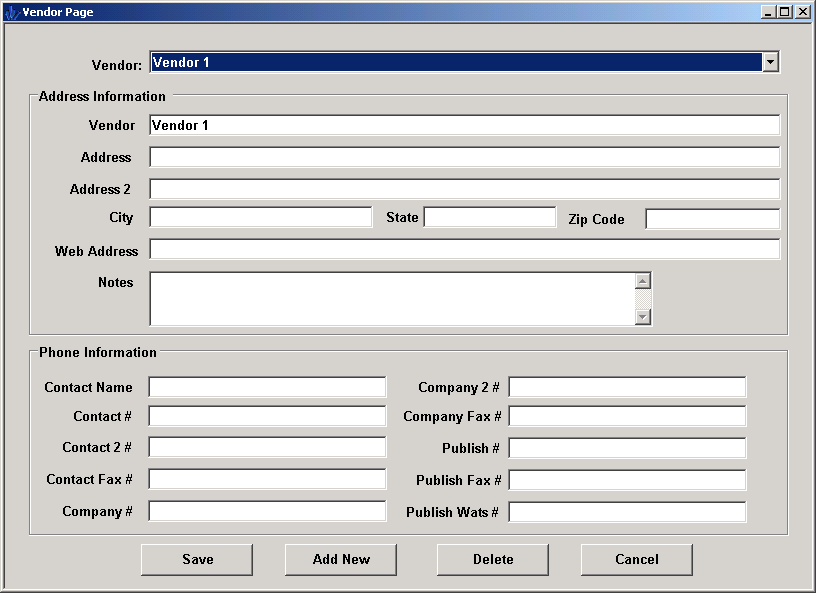The height and width of the screenshot is (593, 816).
Task: Click the Company Fax # field
Action: pos(627,416)
